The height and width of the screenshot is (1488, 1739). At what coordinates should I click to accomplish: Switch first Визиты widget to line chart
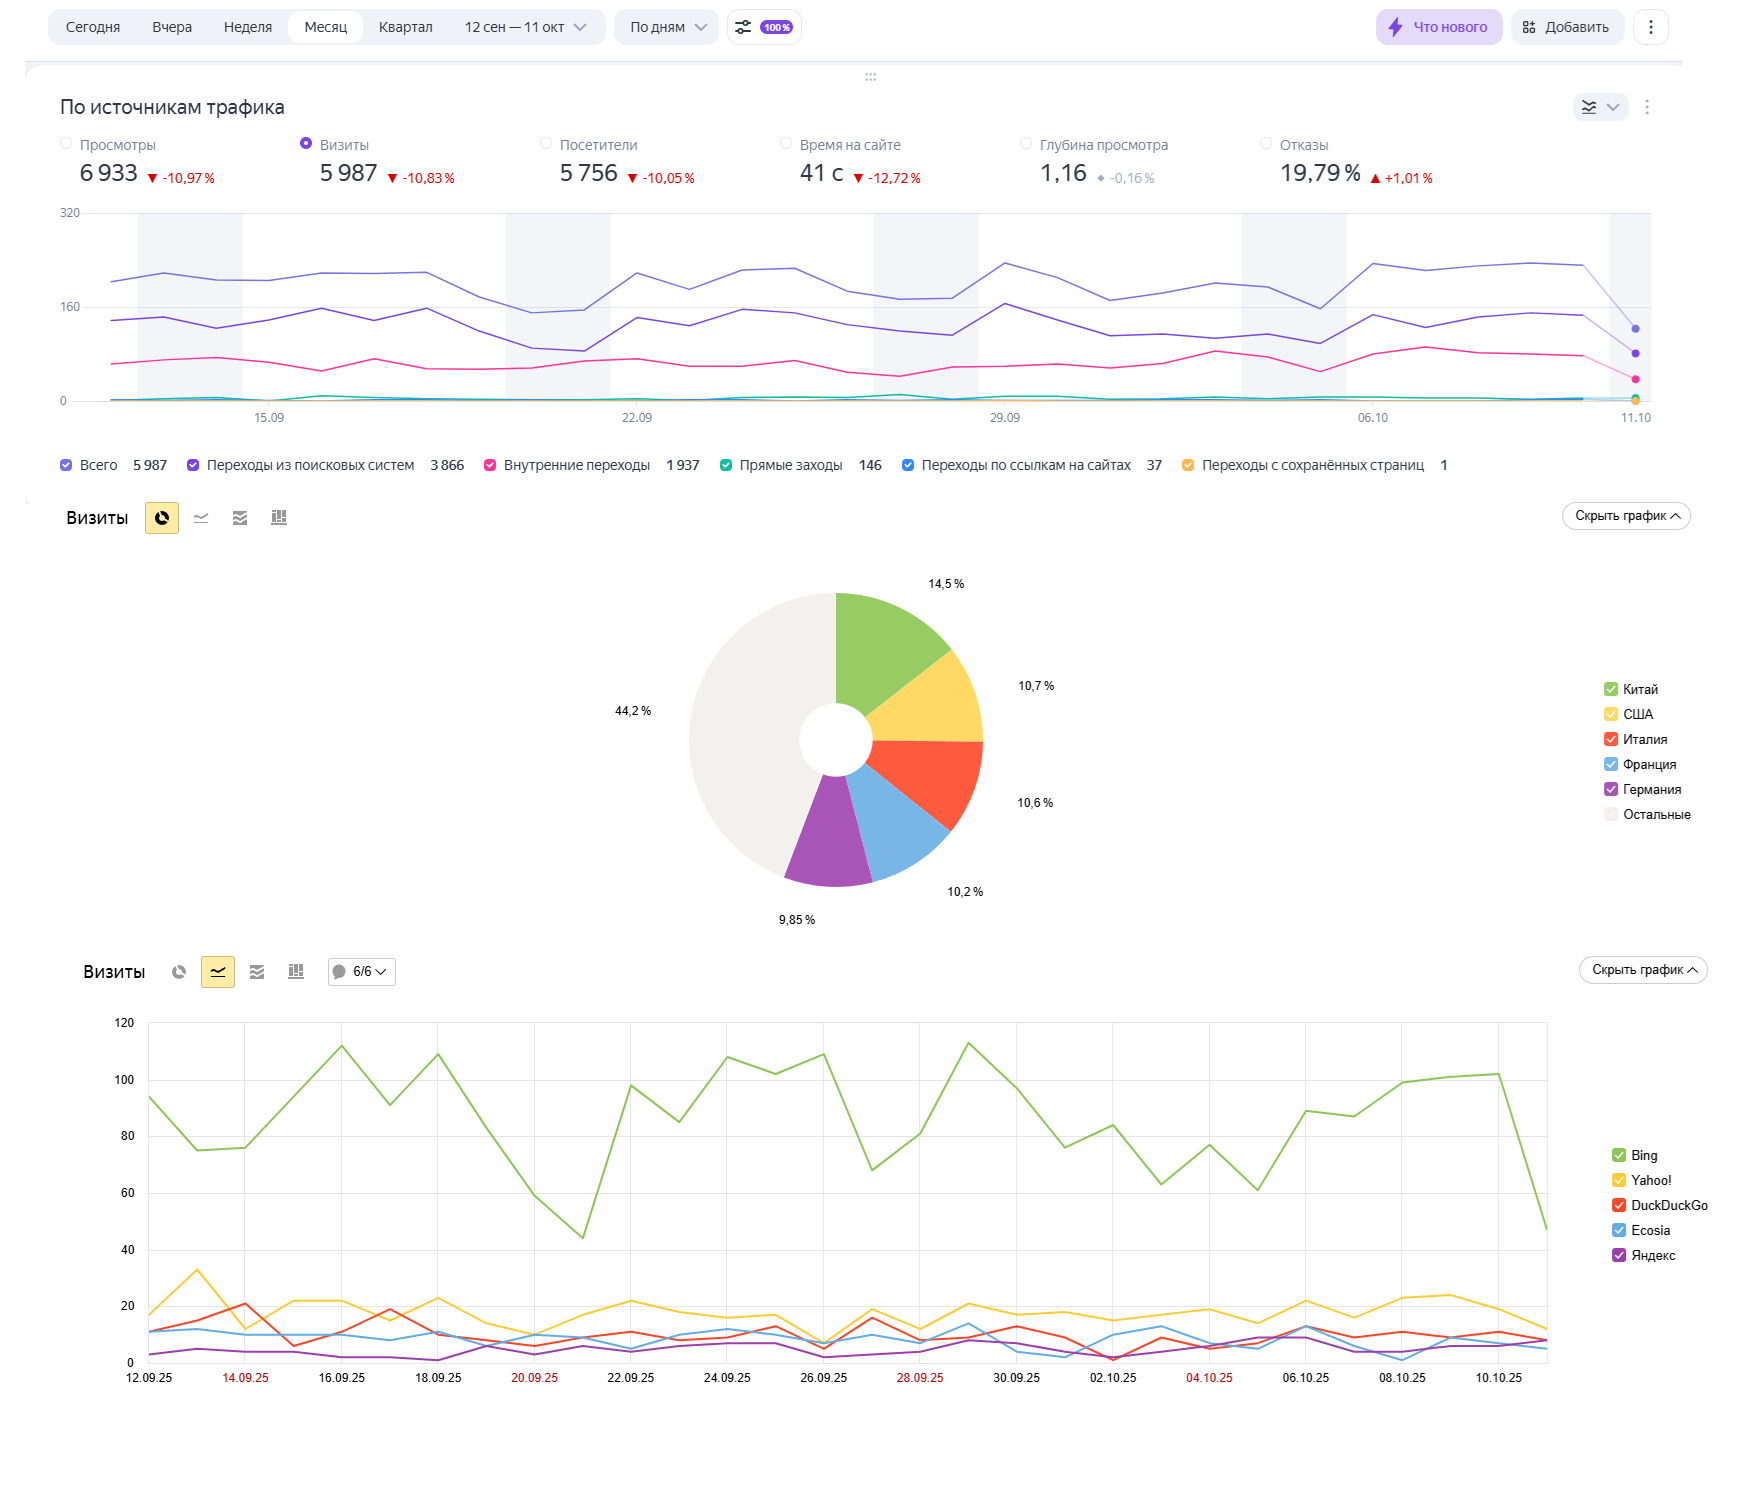pyautogui.click(x=201, y=518)
